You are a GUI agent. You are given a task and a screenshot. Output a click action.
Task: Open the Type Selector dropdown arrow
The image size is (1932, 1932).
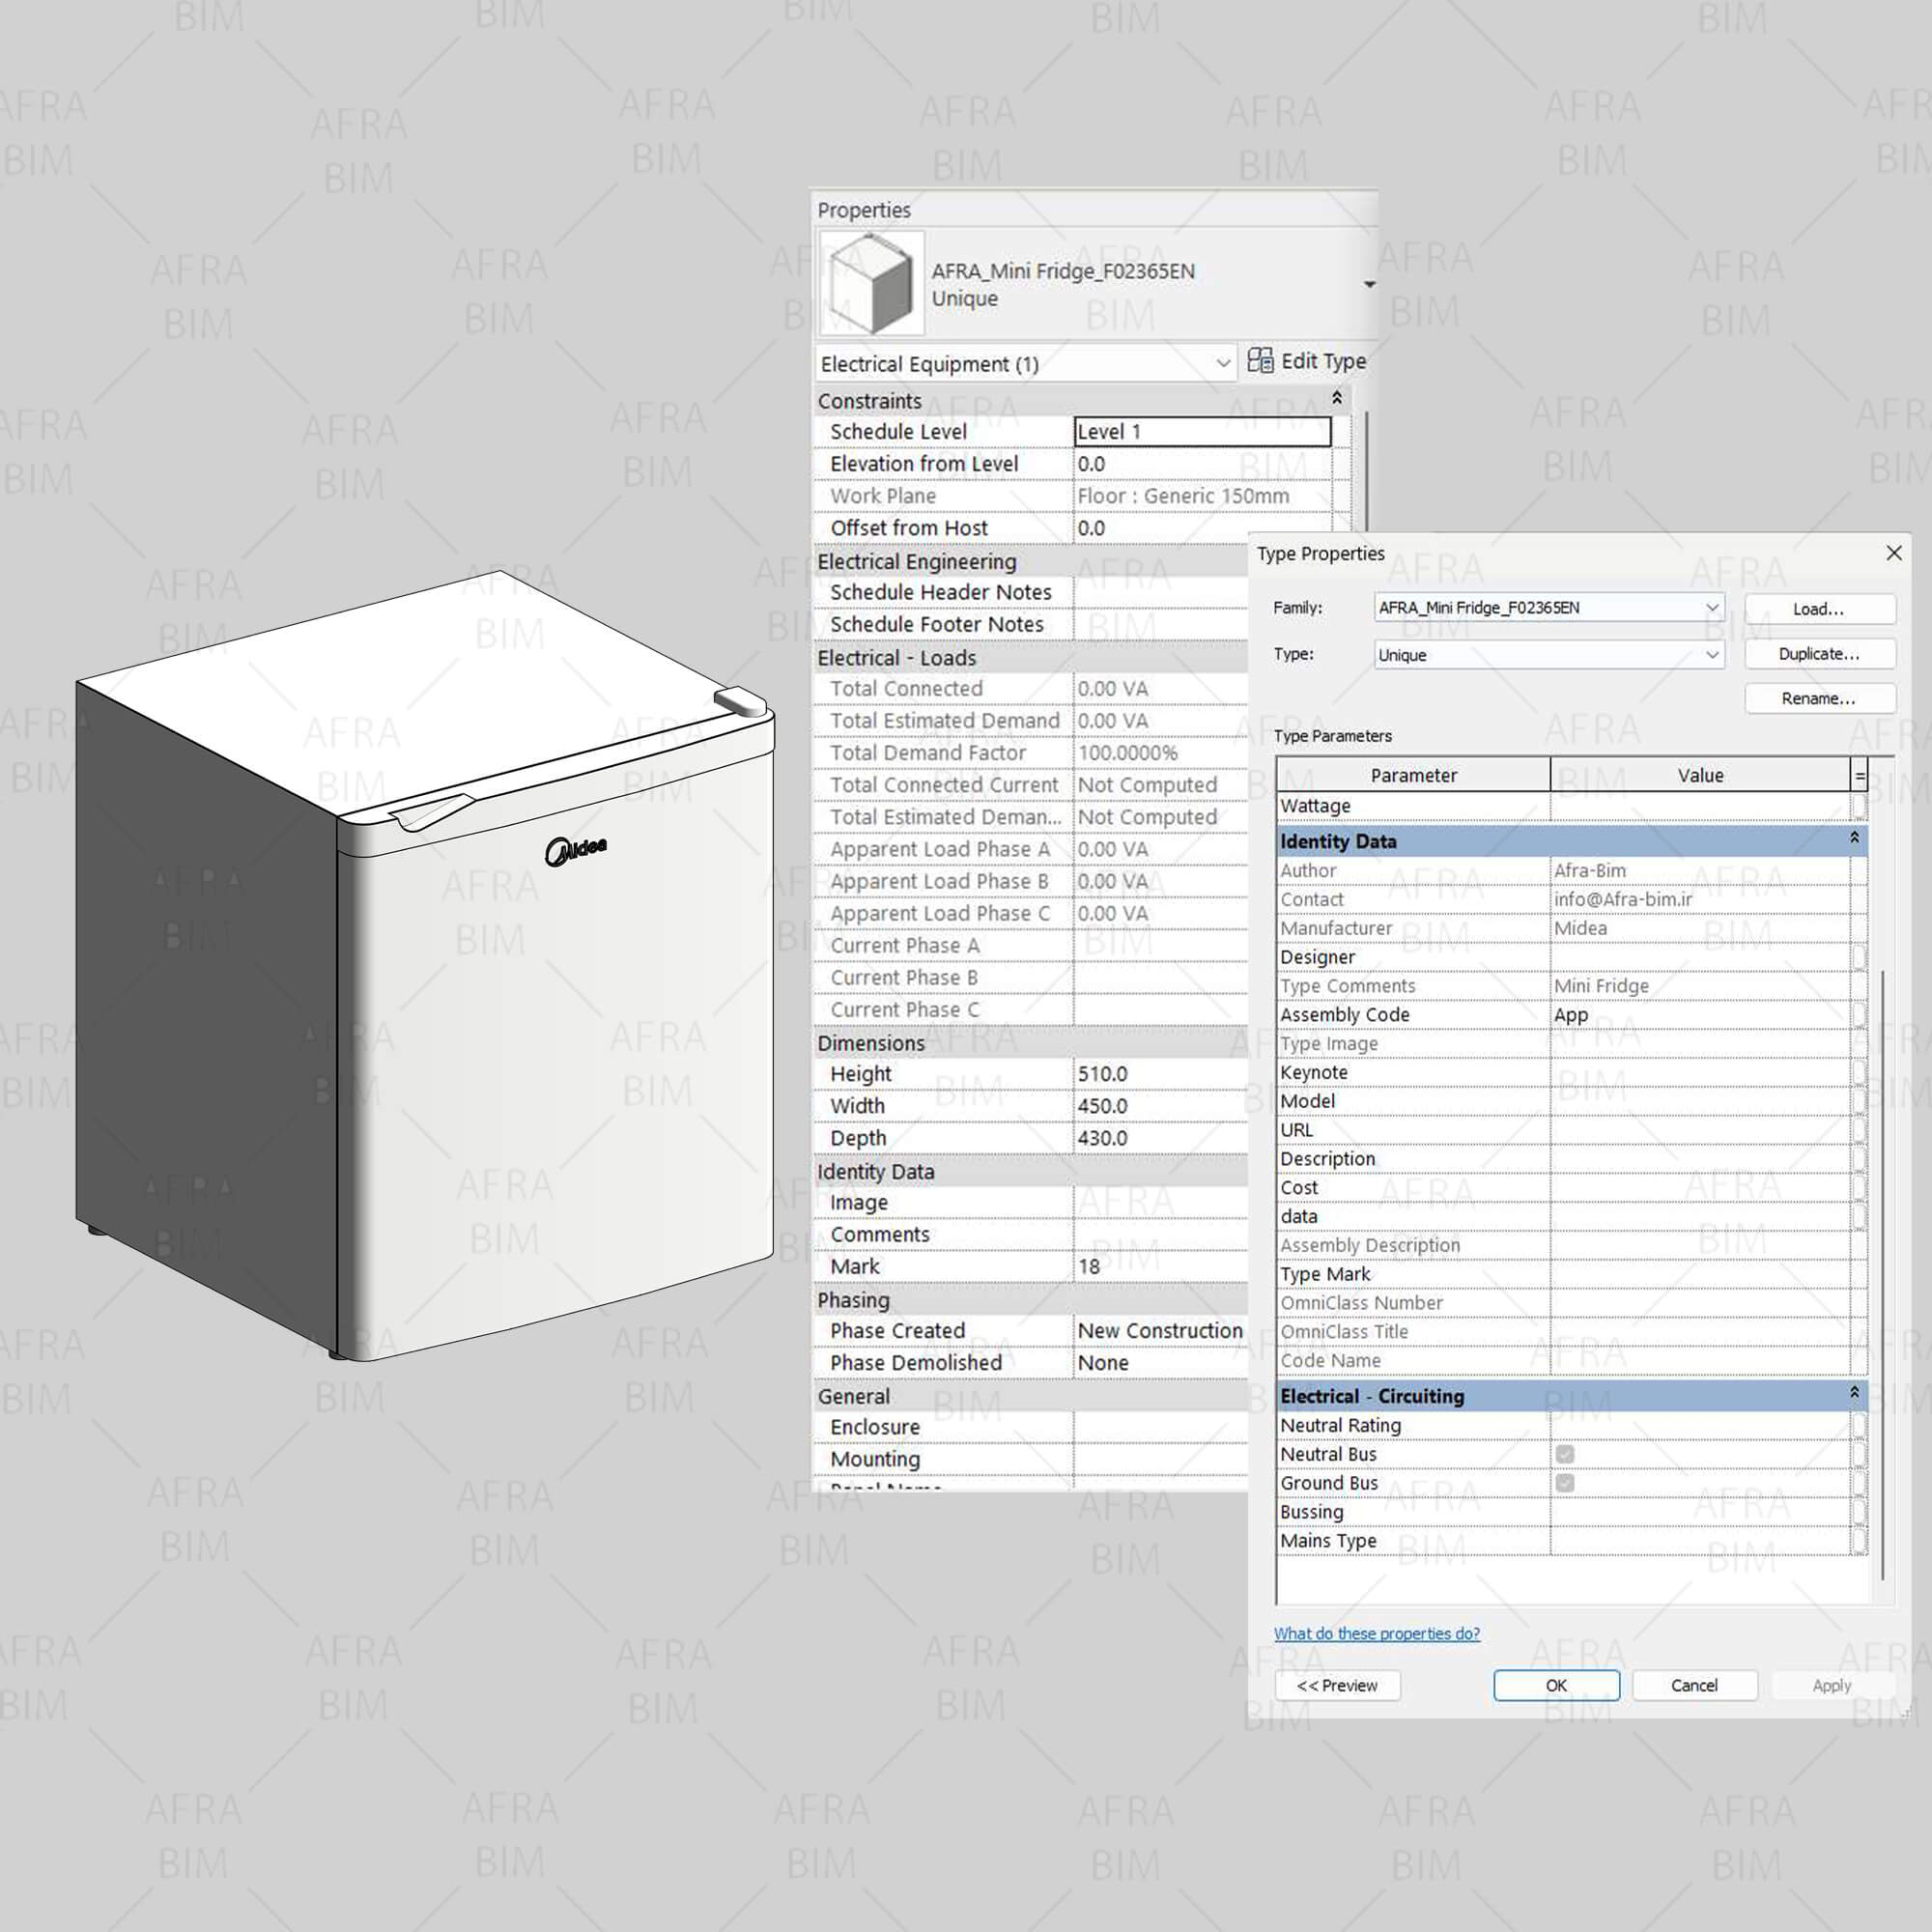click(x=1369, y=285)
